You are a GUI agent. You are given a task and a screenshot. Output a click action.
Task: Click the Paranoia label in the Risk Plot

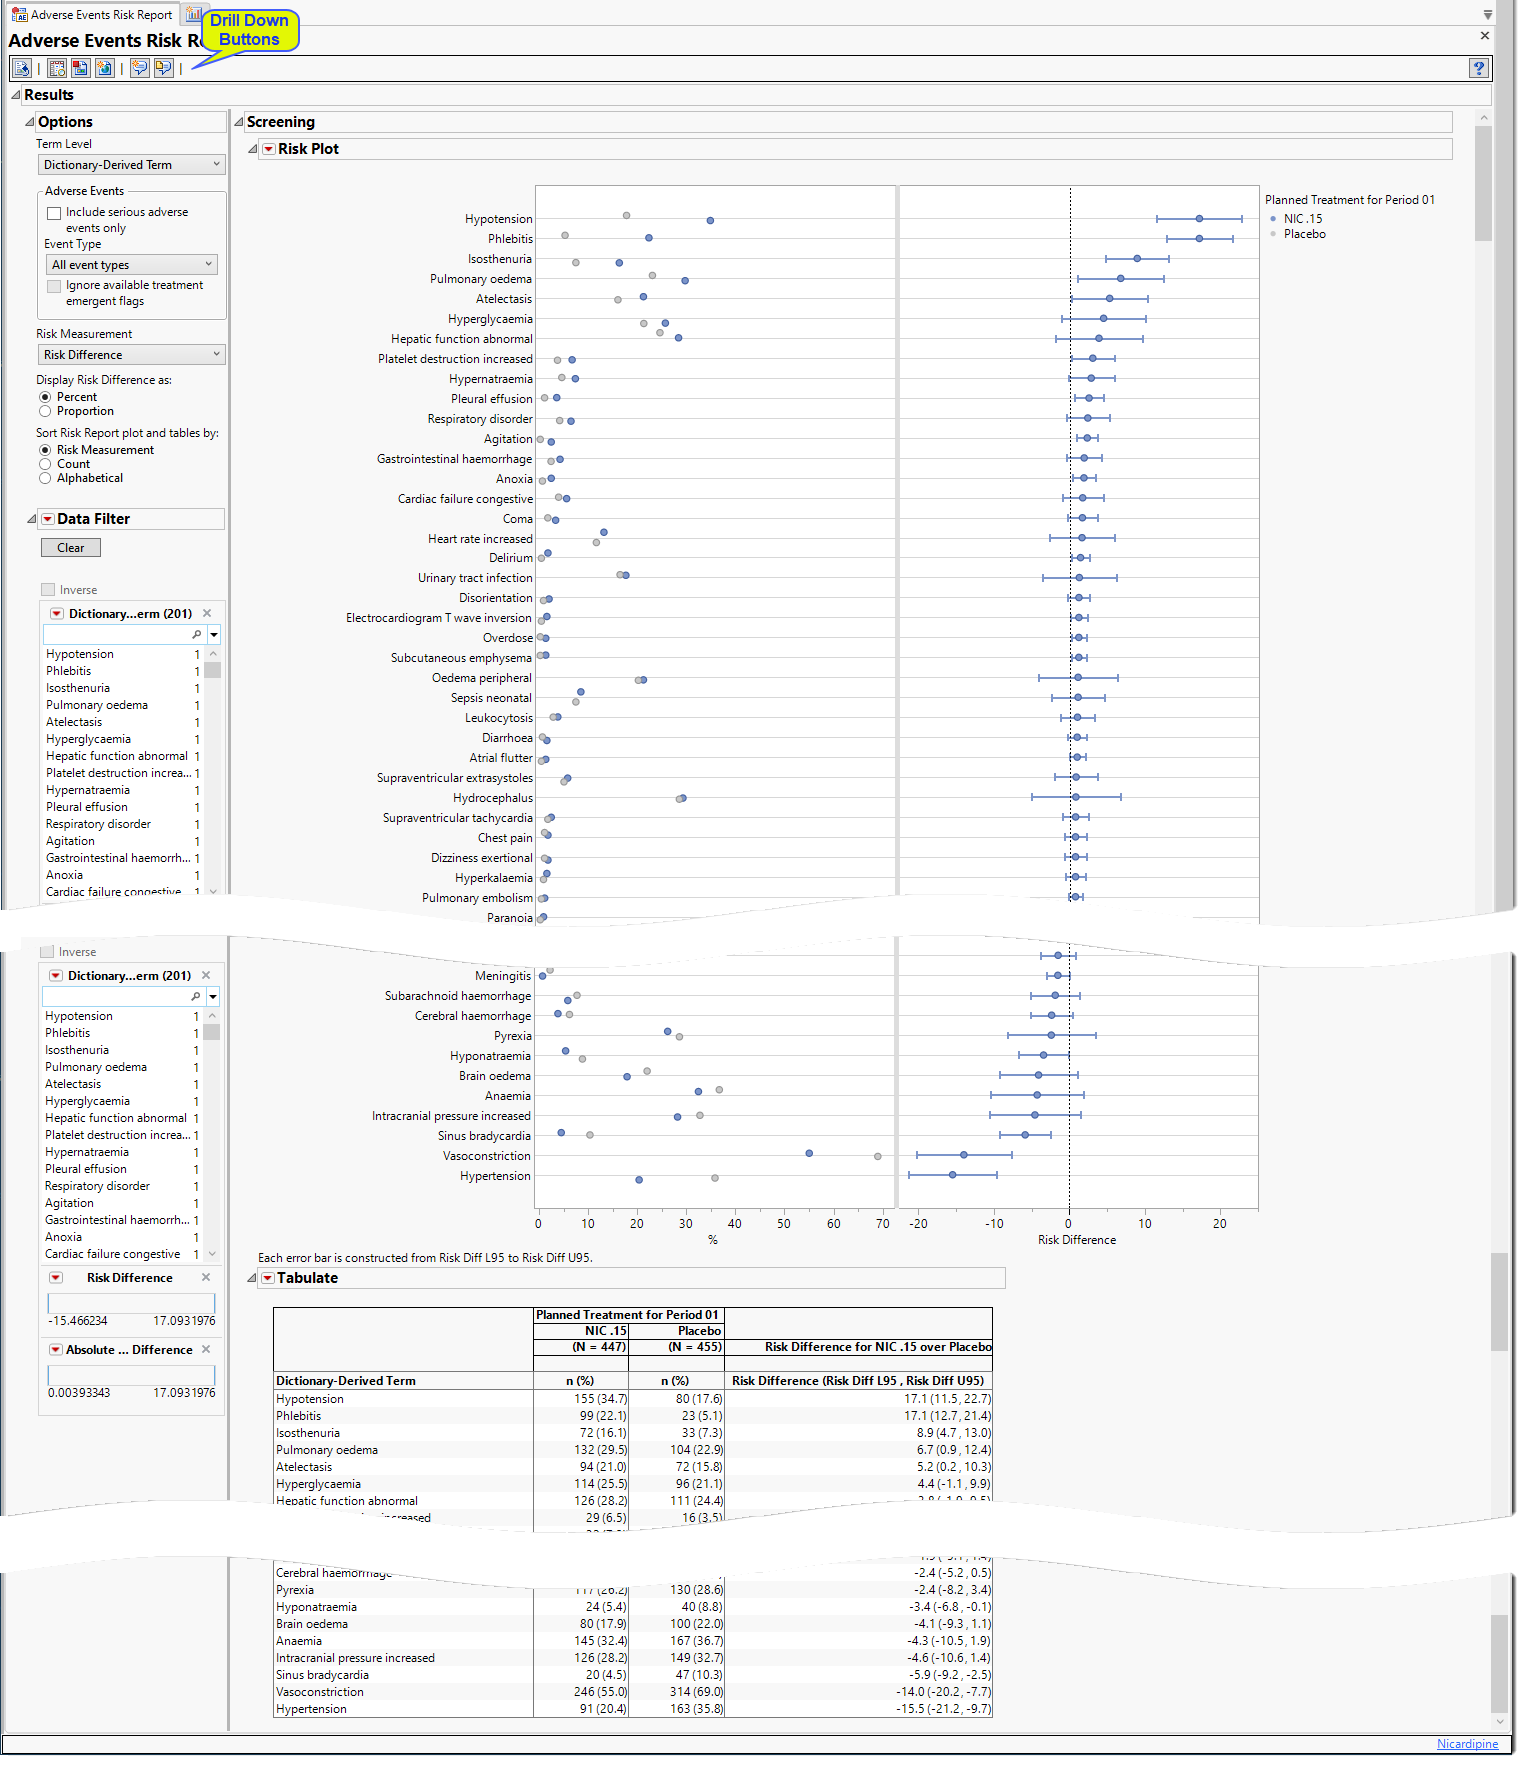coord(510,918)
